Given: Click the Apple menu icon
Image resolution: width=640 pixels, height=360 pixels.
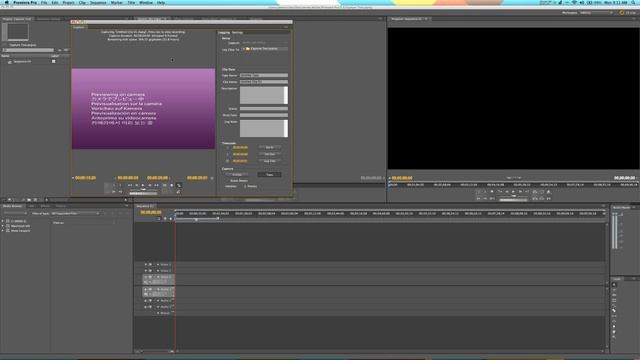Looking at the screenshot, I should tap(7, 2).
